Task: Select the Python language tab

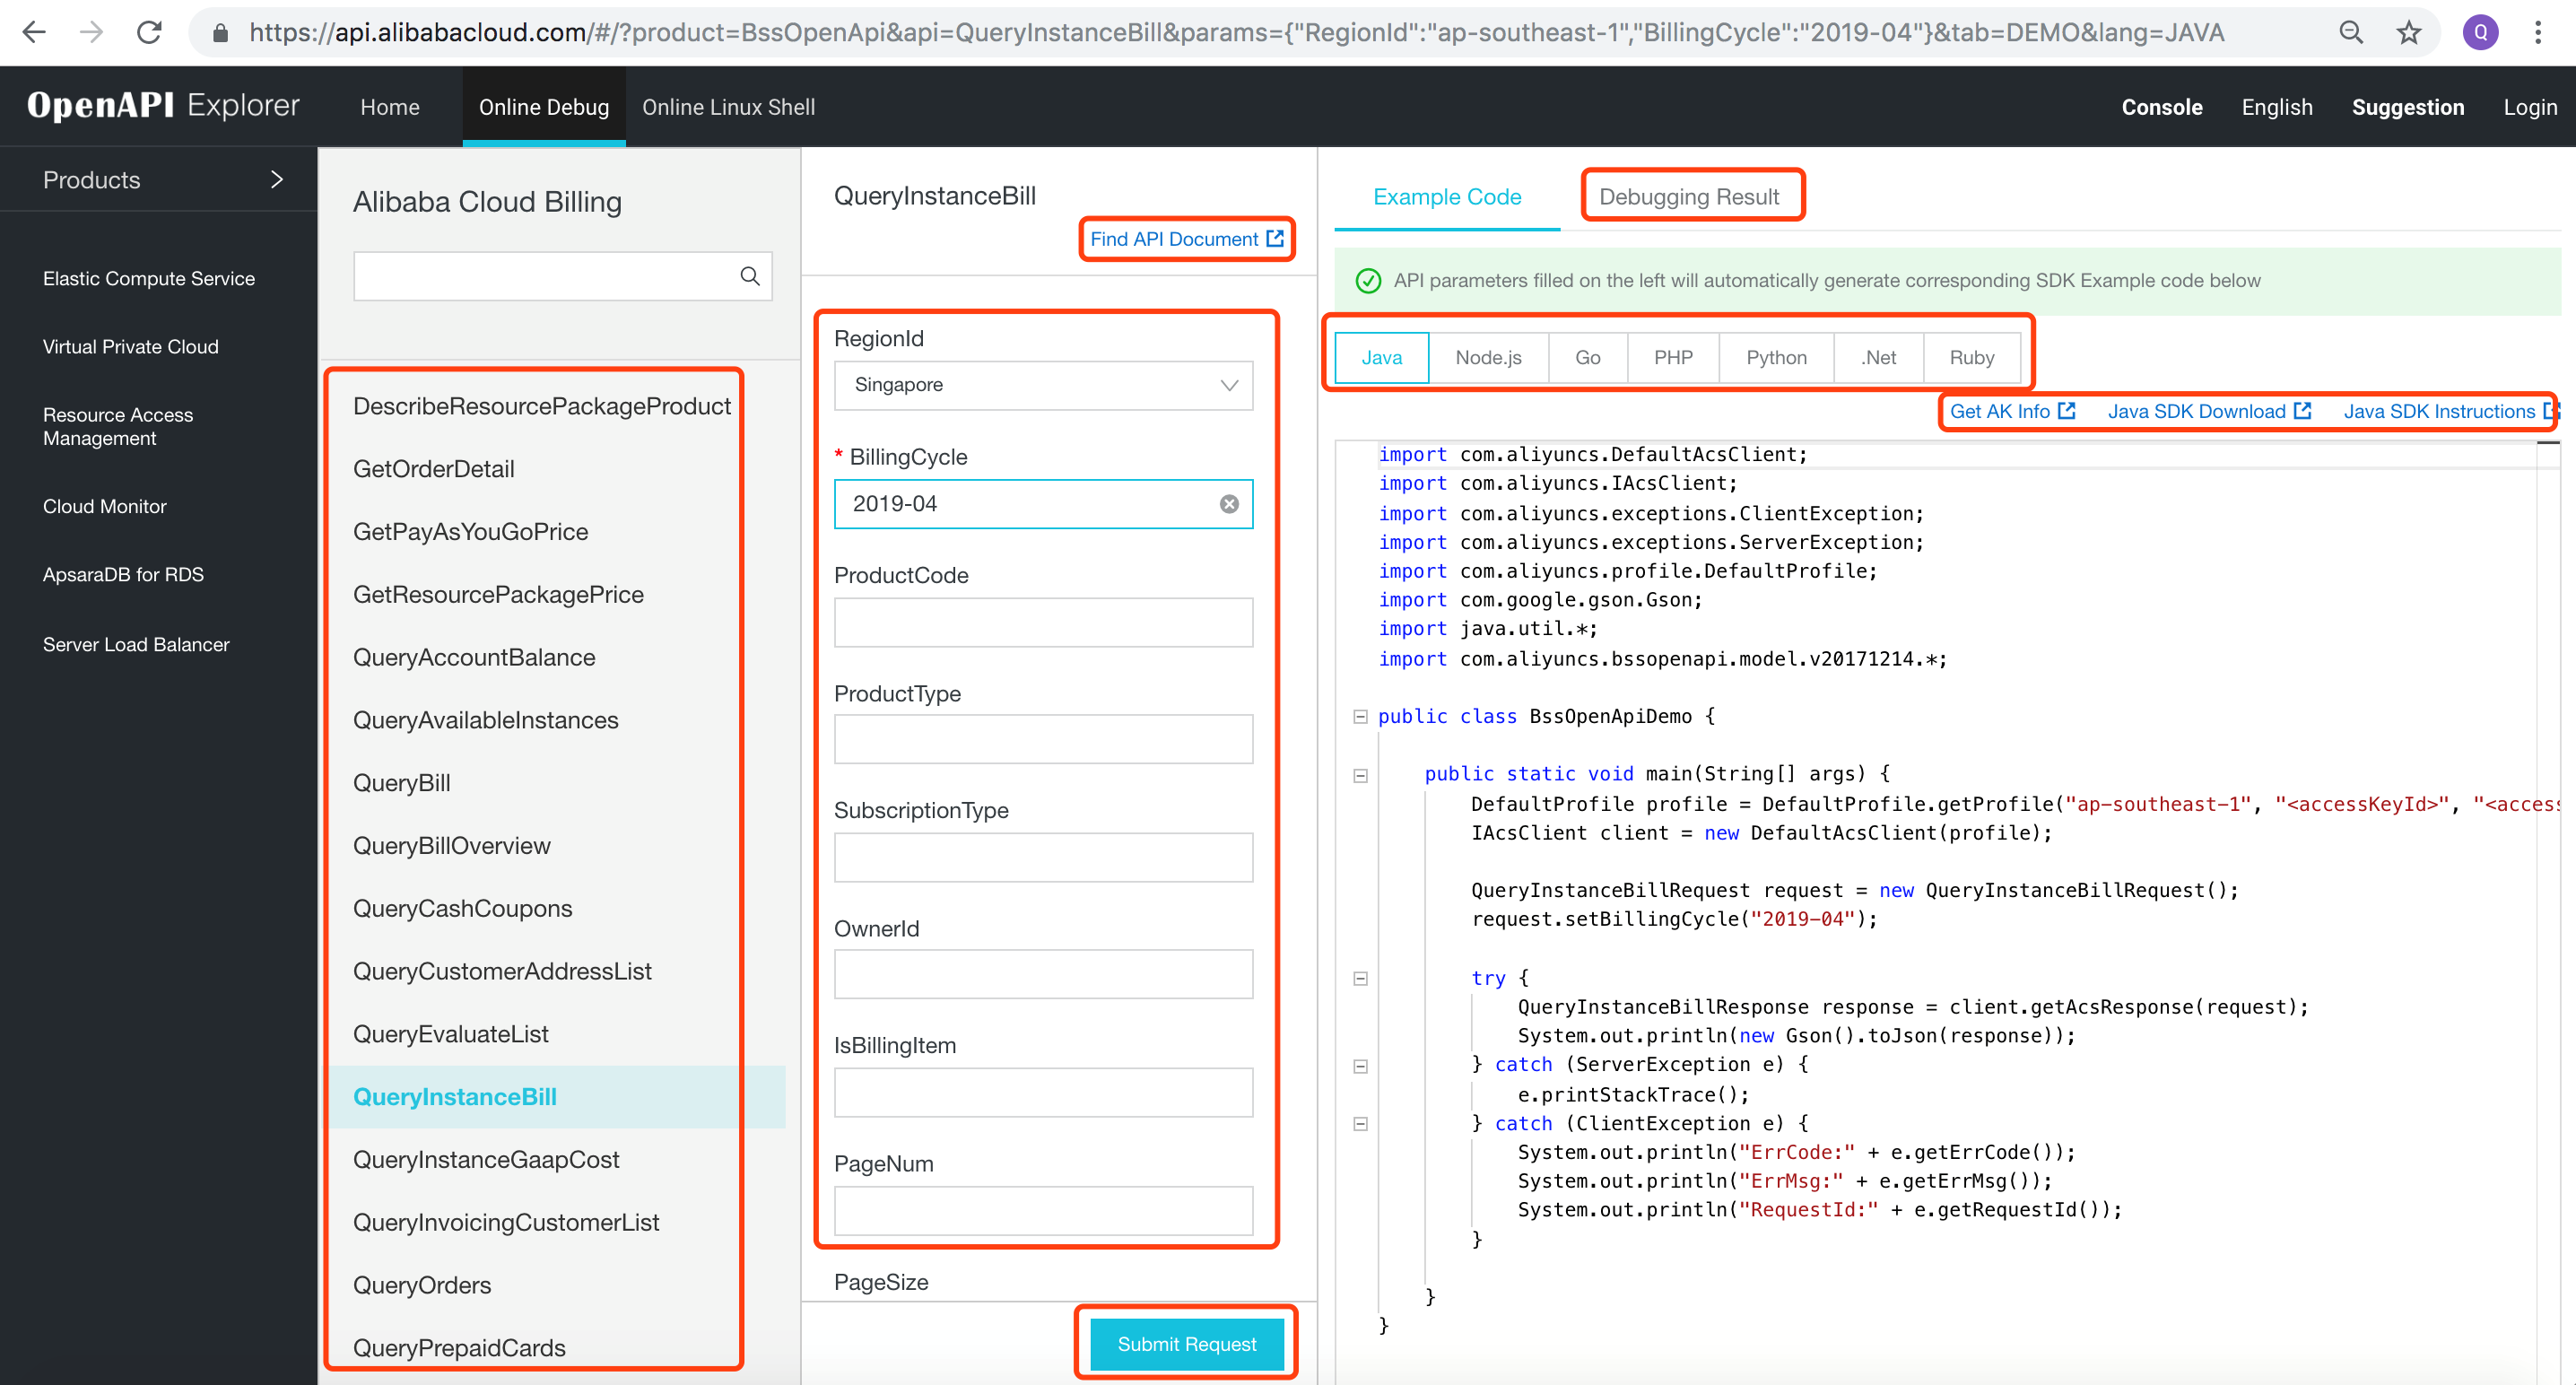Action: (x=1776, y=358)
